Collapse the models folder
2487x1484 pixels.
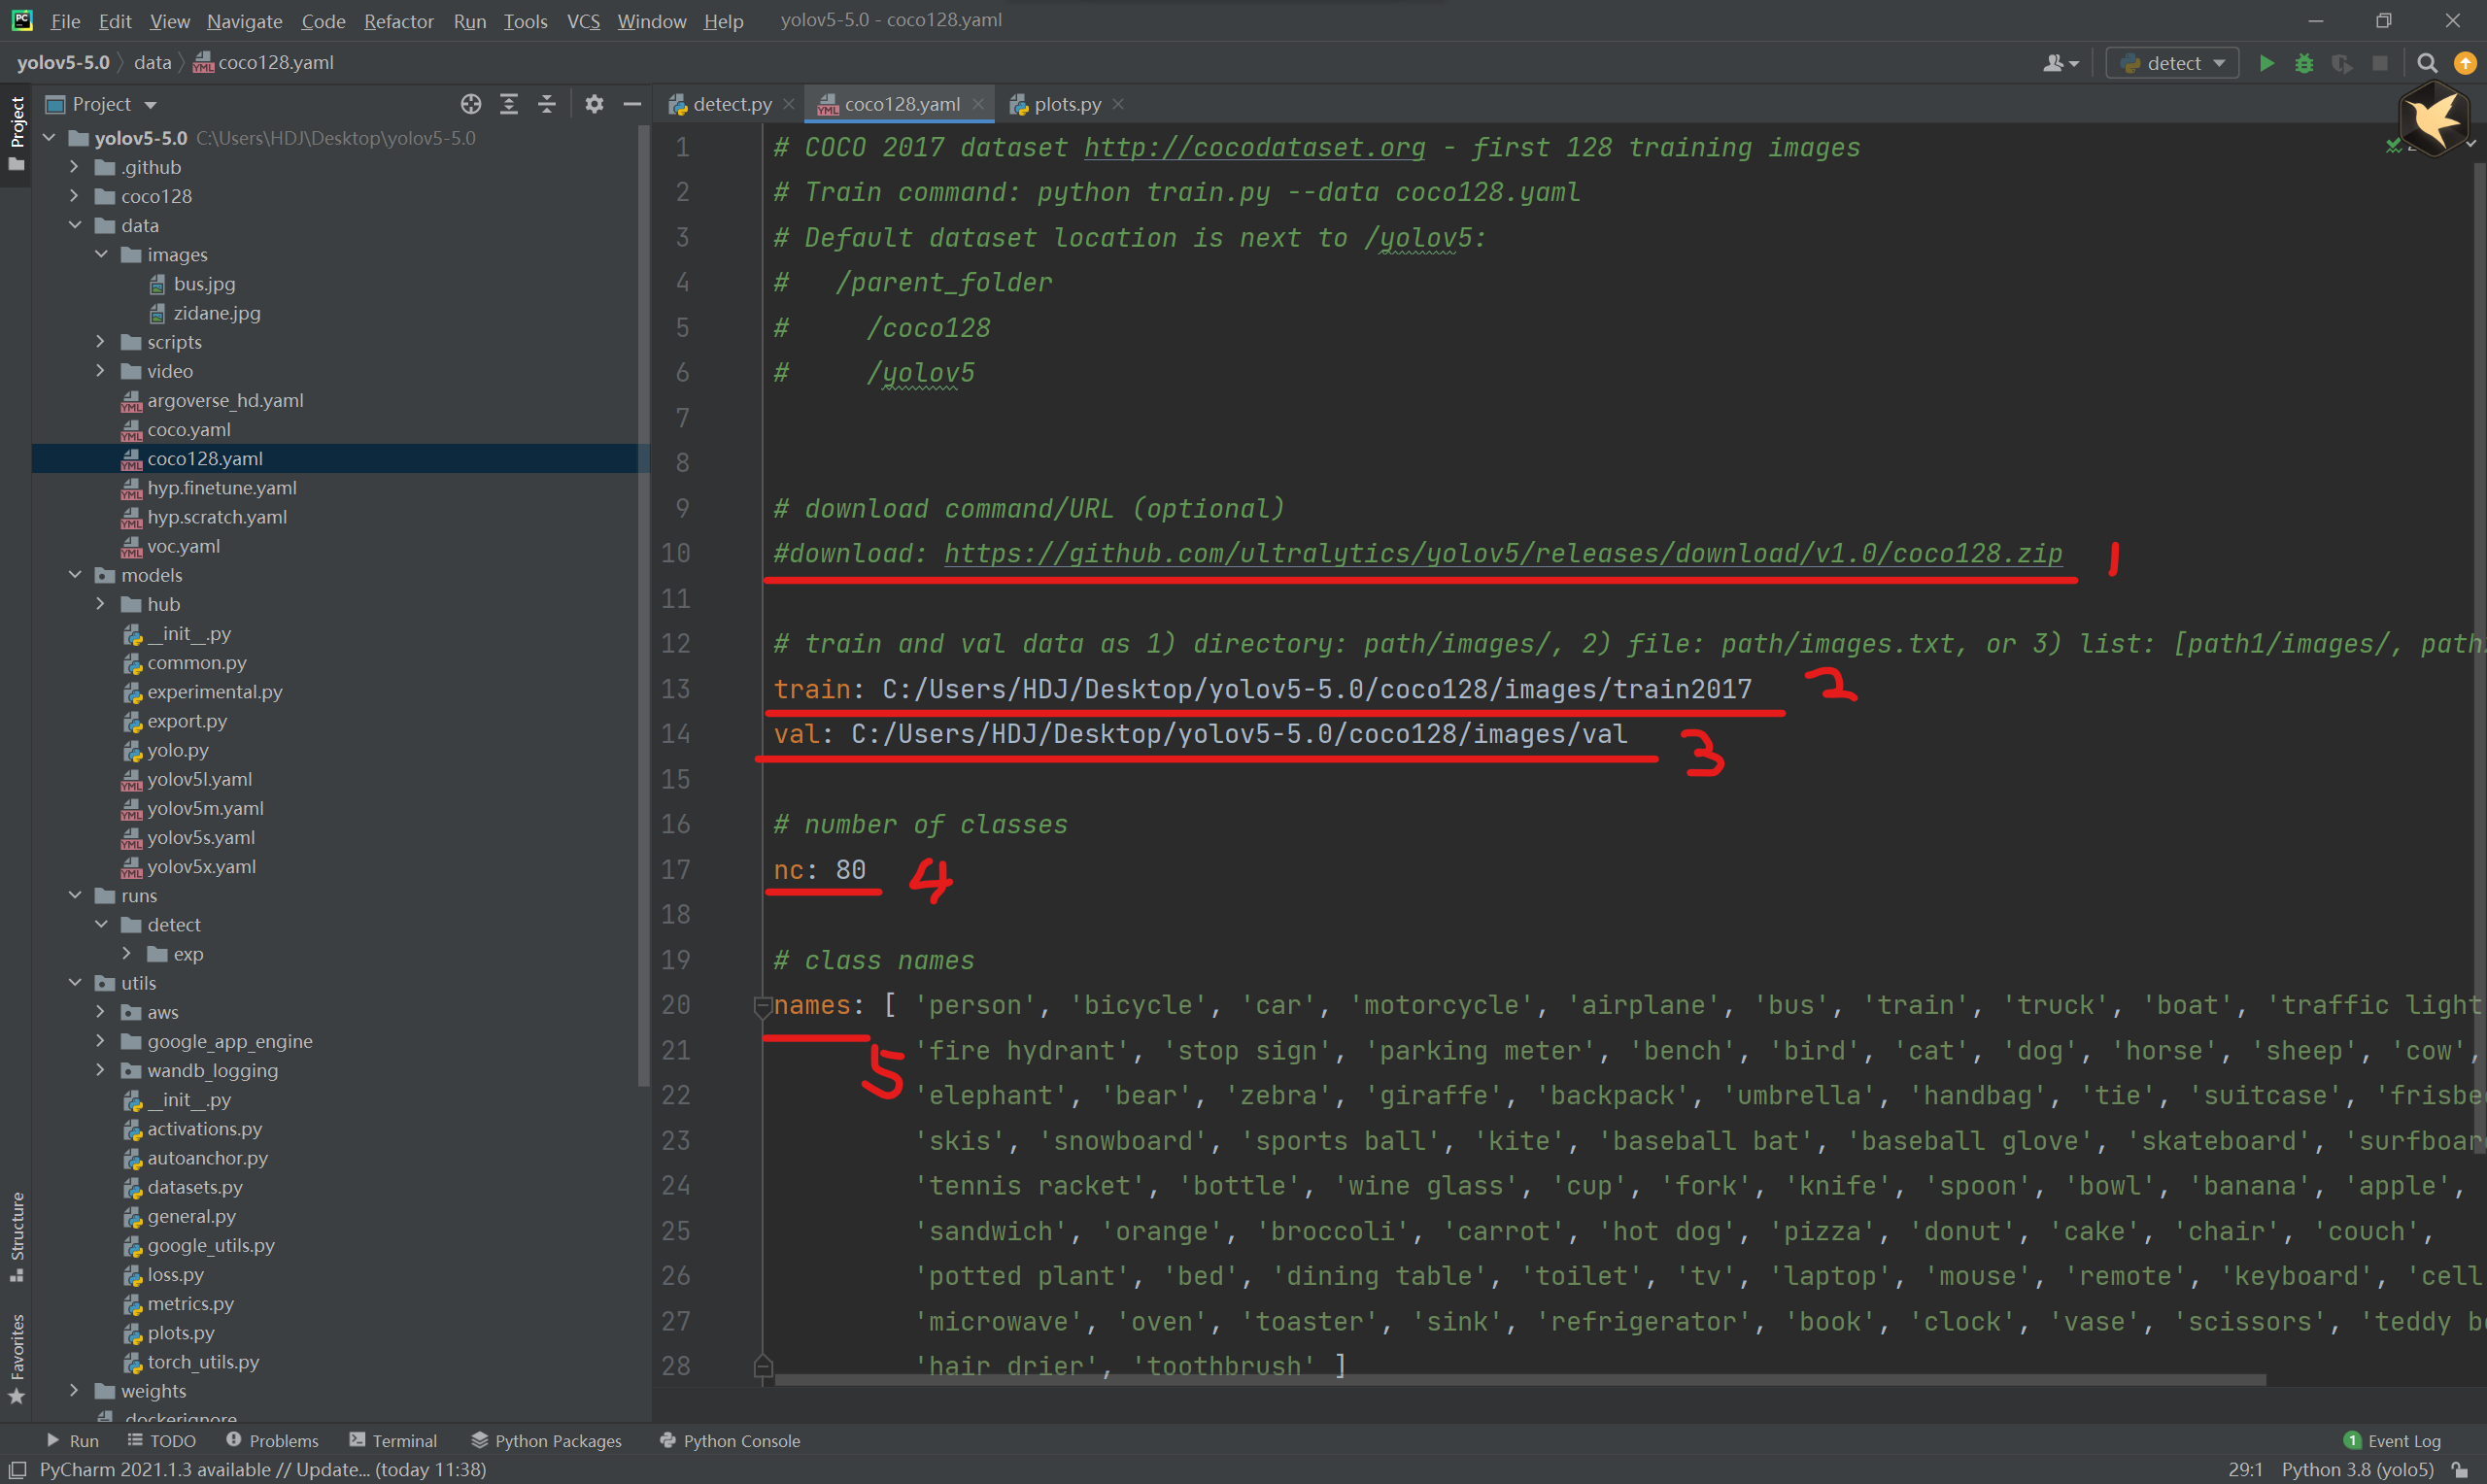[75, 575]
